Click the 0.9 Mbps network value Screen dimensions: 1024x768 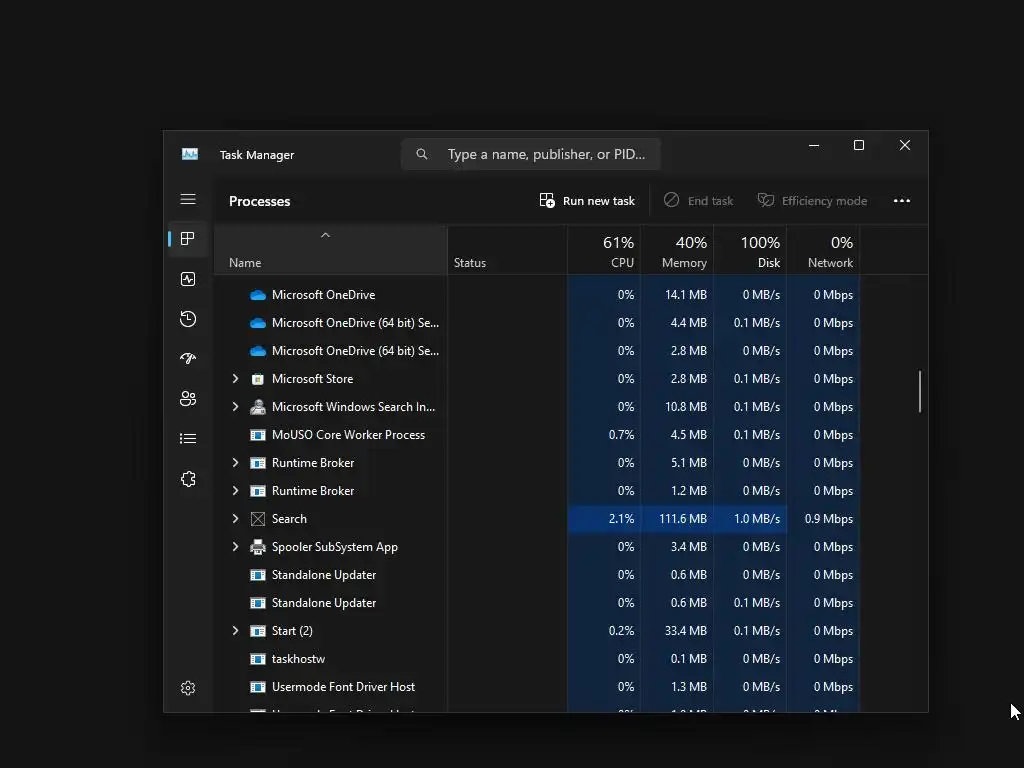829,519
